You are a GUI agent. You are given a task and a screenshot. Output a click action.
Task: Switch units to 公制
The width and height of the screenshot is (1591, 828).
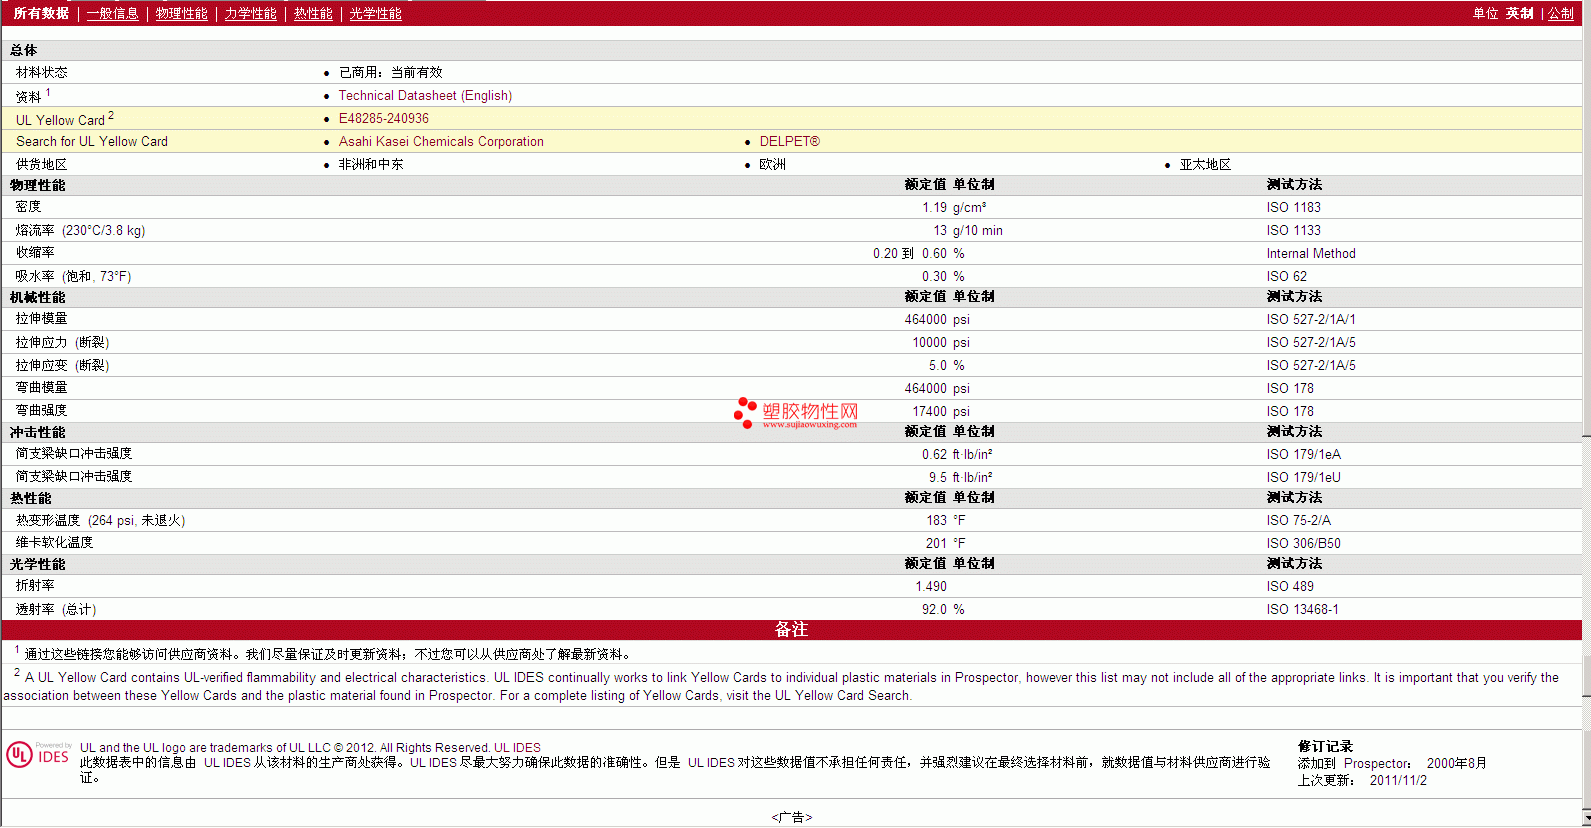[1561, 13]
